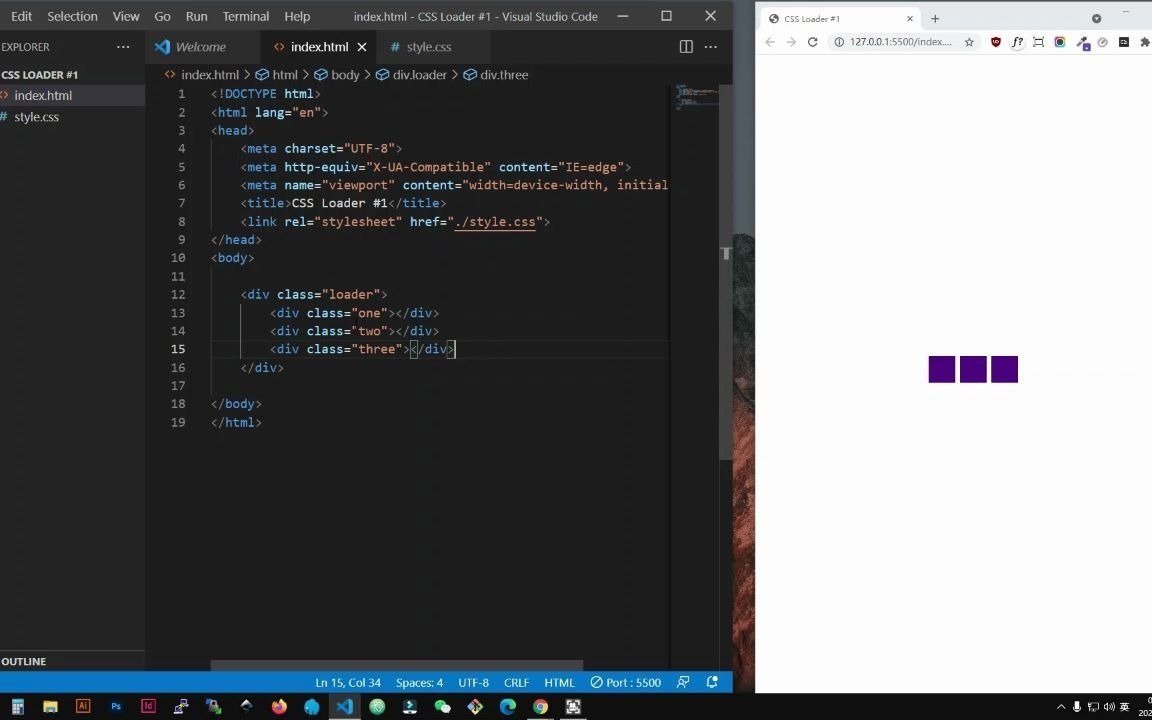Expand the Explorer panel's more actions ellipsis
Image resolution: width=1152 pixels, height=720 pixels.
pyautogui.click(x=123, y=46)
